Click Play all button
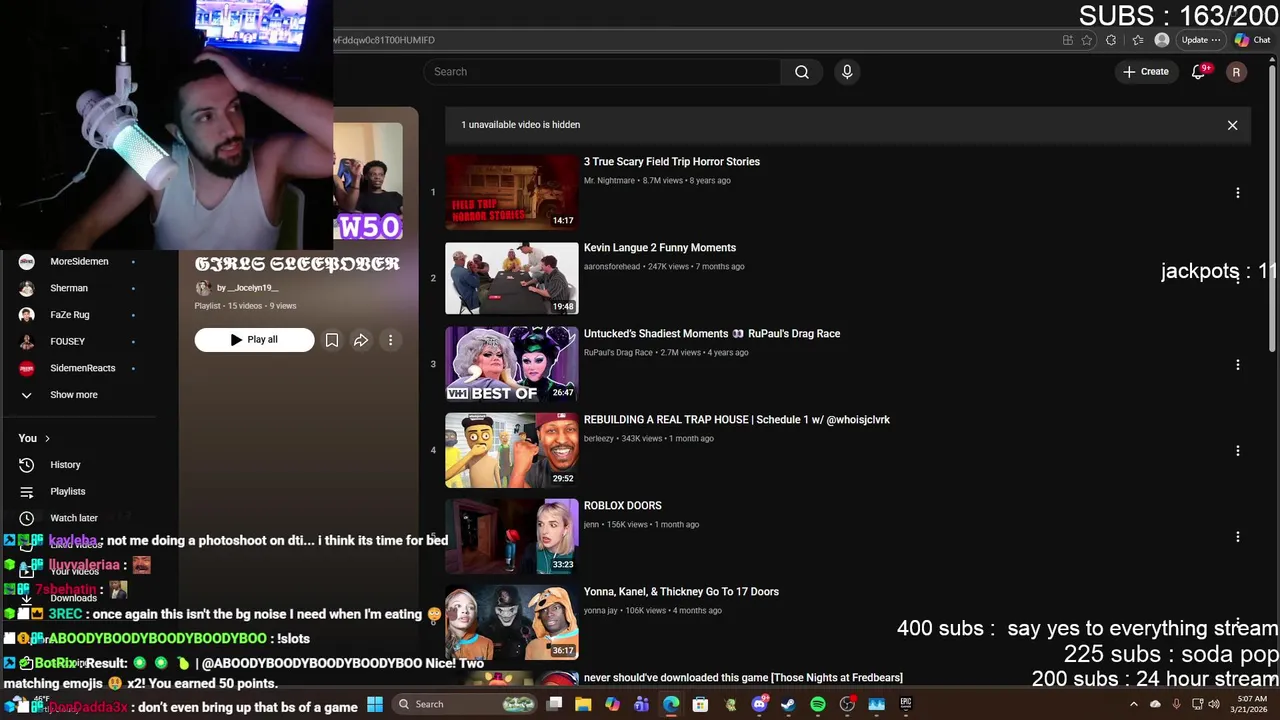Screen dimensions: 1280x720 254,340
